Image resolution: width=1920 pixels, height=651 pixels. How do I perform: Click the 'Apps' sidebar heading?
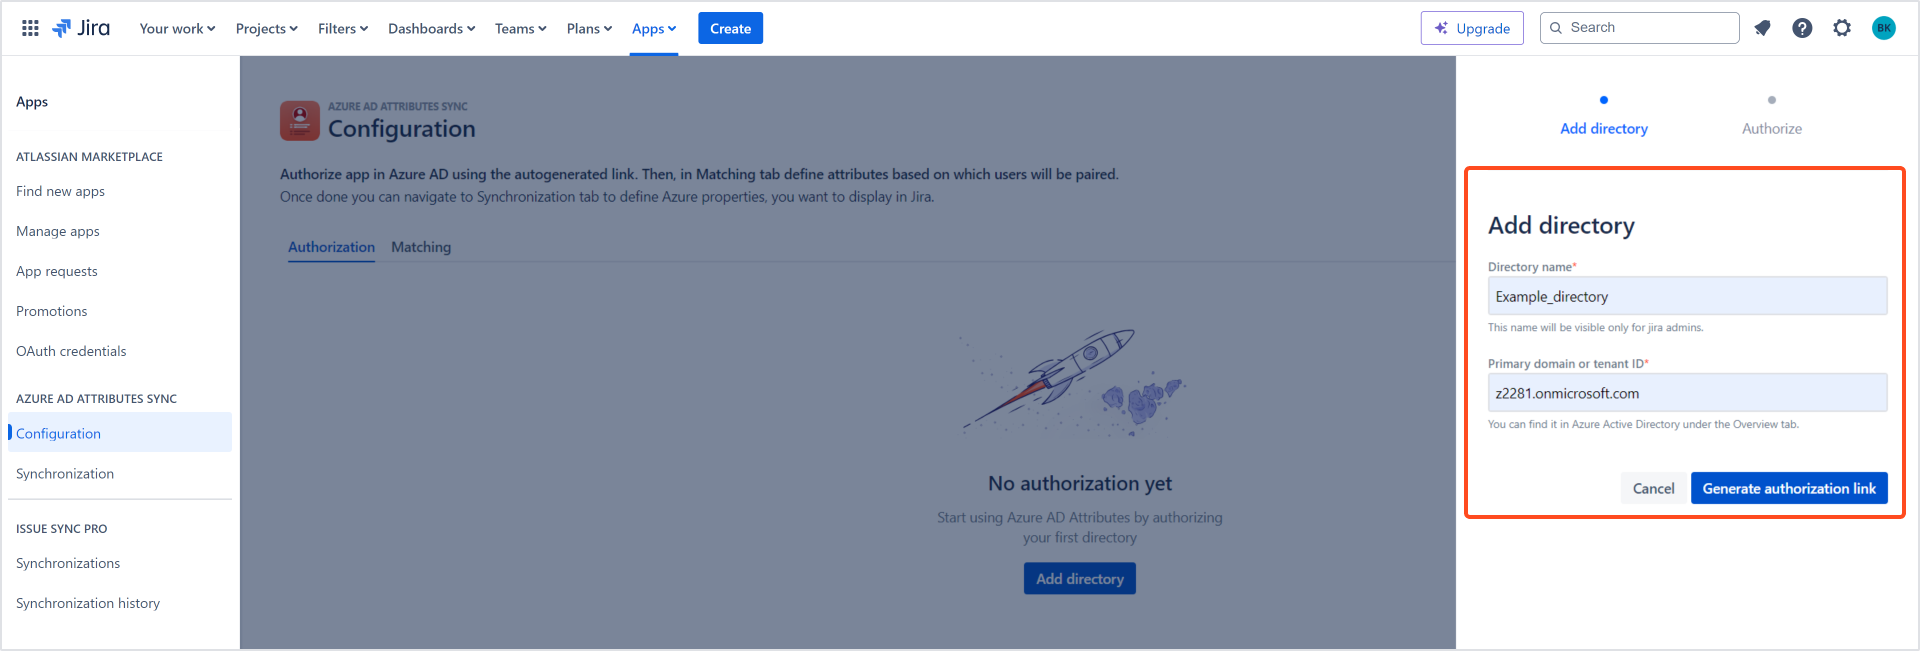click(x=32, y=102)
